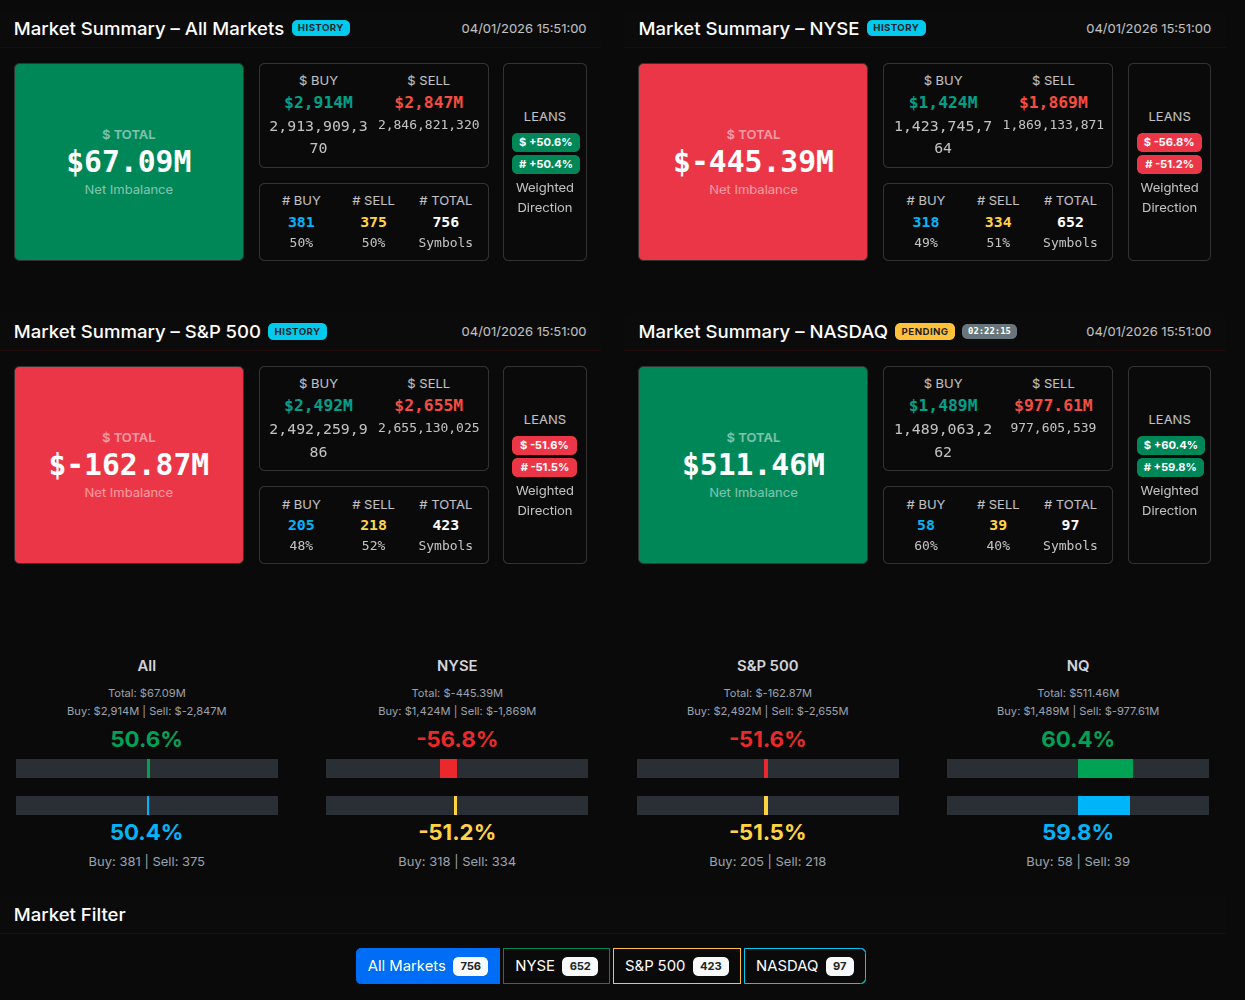Click HISTORY badge beside All Markets title

[x=321, y=28]
